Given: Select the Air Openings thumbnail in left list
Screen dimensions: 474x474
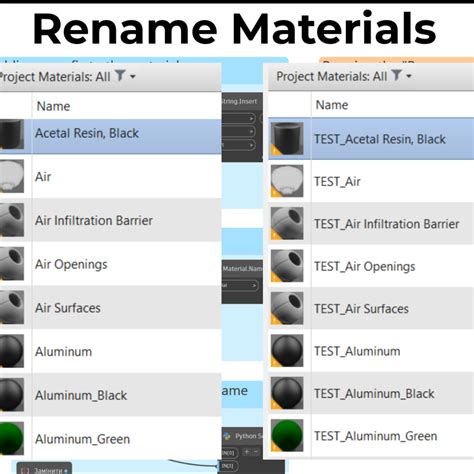Looking at the screenshot, I should 12,264.
